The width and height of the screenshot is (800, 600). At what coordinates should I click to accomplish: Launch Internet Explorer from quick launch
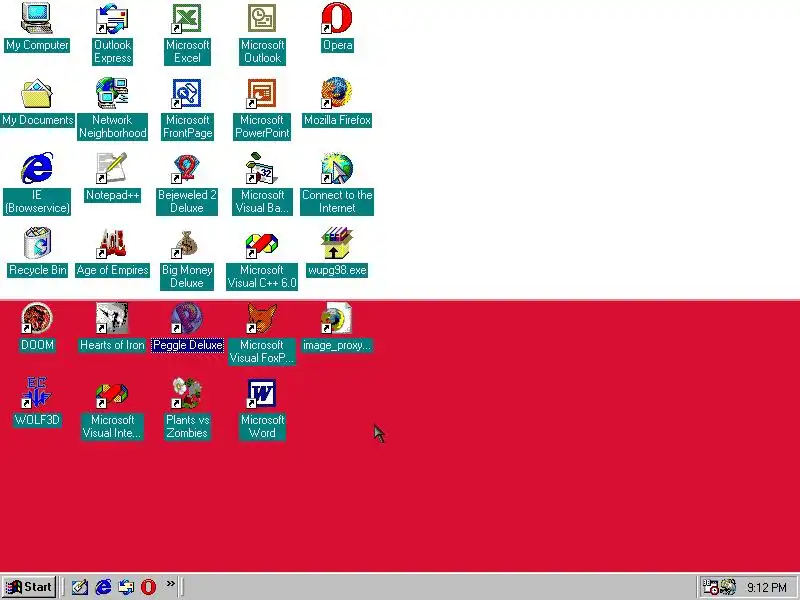point(103,587)
